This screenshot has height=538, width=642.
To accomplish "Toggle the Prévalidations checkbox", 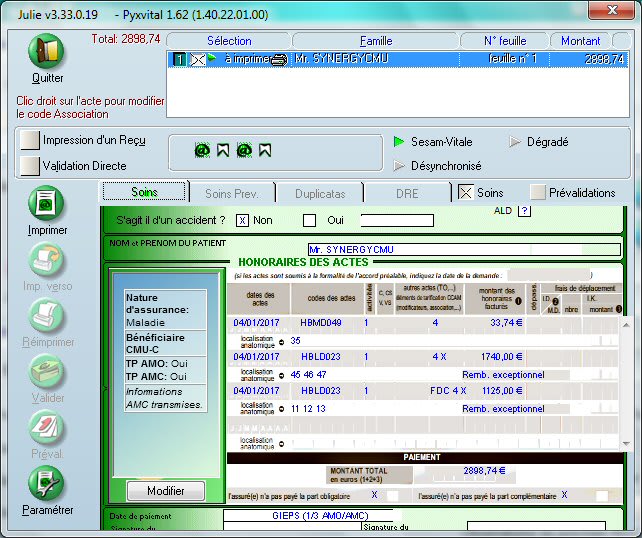I will pyautogui.click(x=539, y=192).
